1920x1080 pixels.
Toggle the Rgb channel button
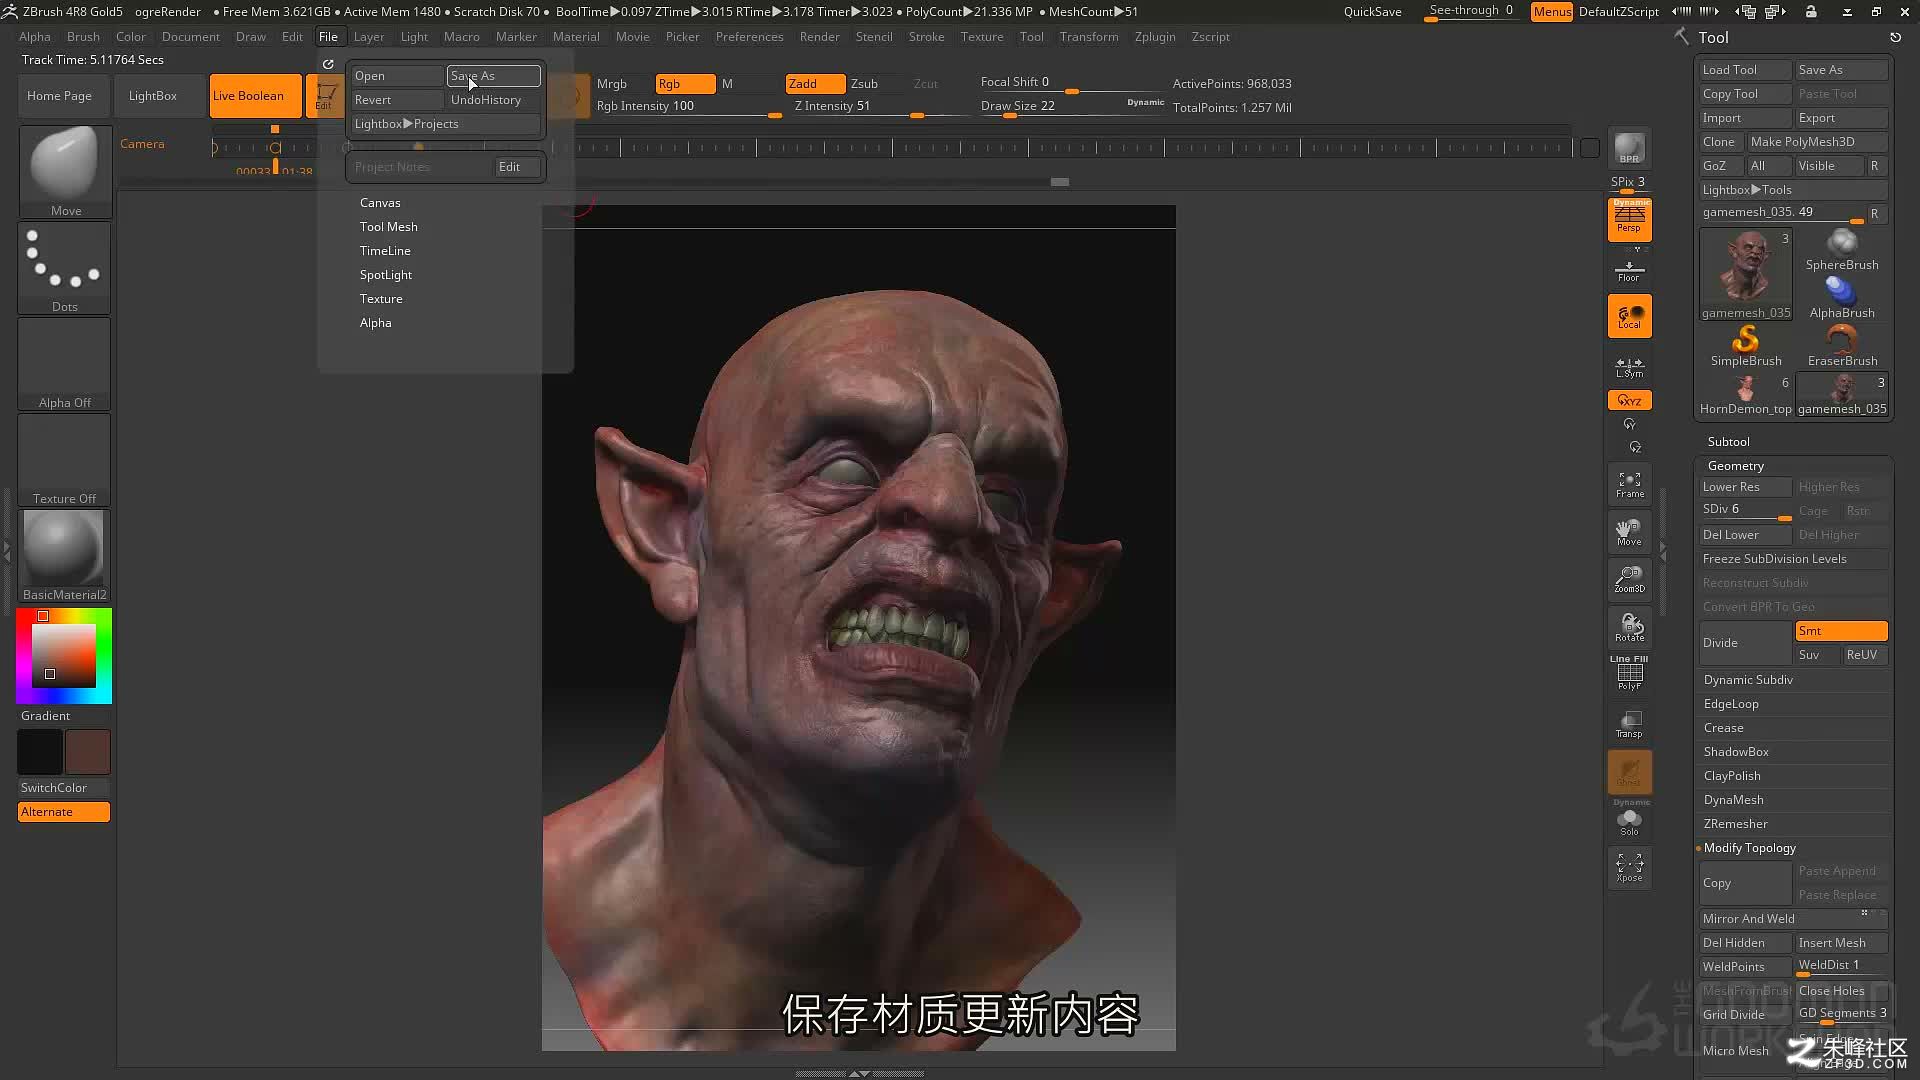click(685, 84)
